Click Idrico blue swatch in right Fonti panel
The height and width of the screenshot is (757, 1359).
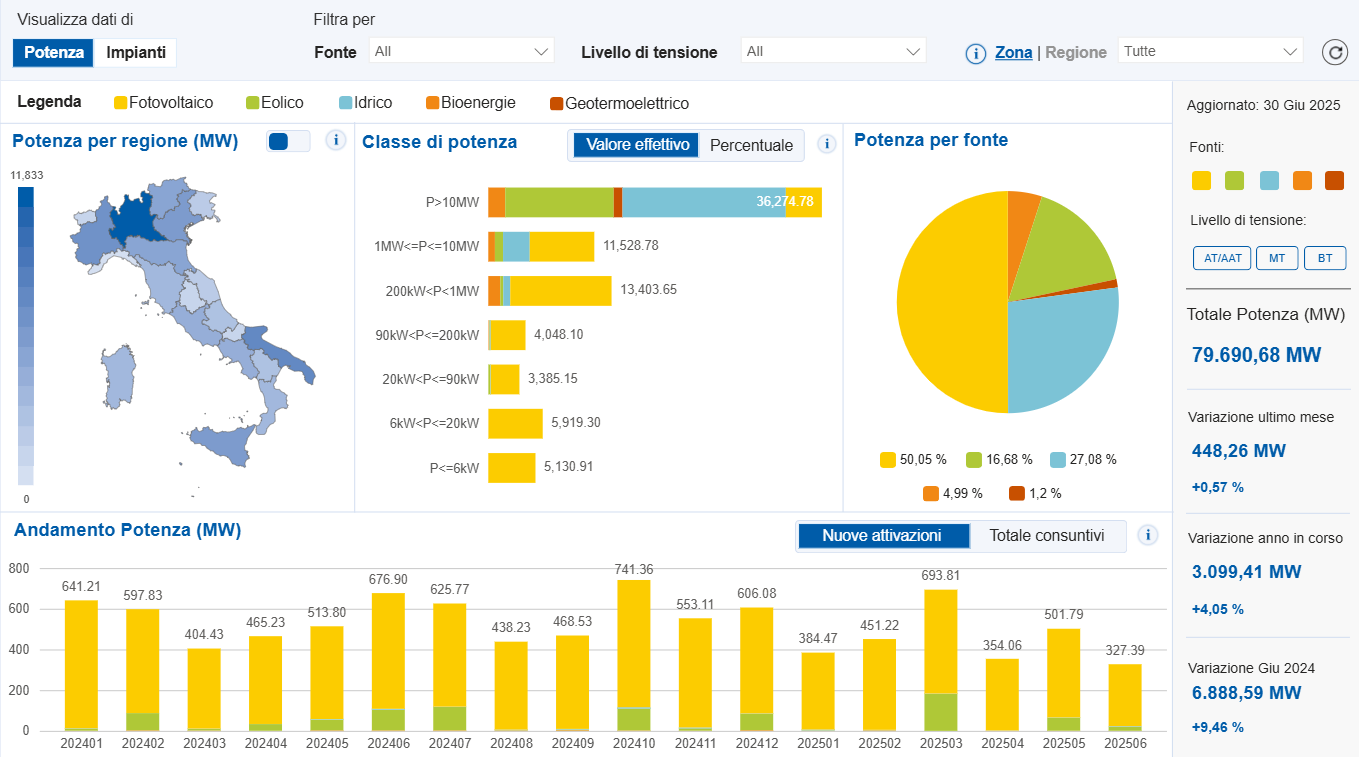click(1269, 180)
